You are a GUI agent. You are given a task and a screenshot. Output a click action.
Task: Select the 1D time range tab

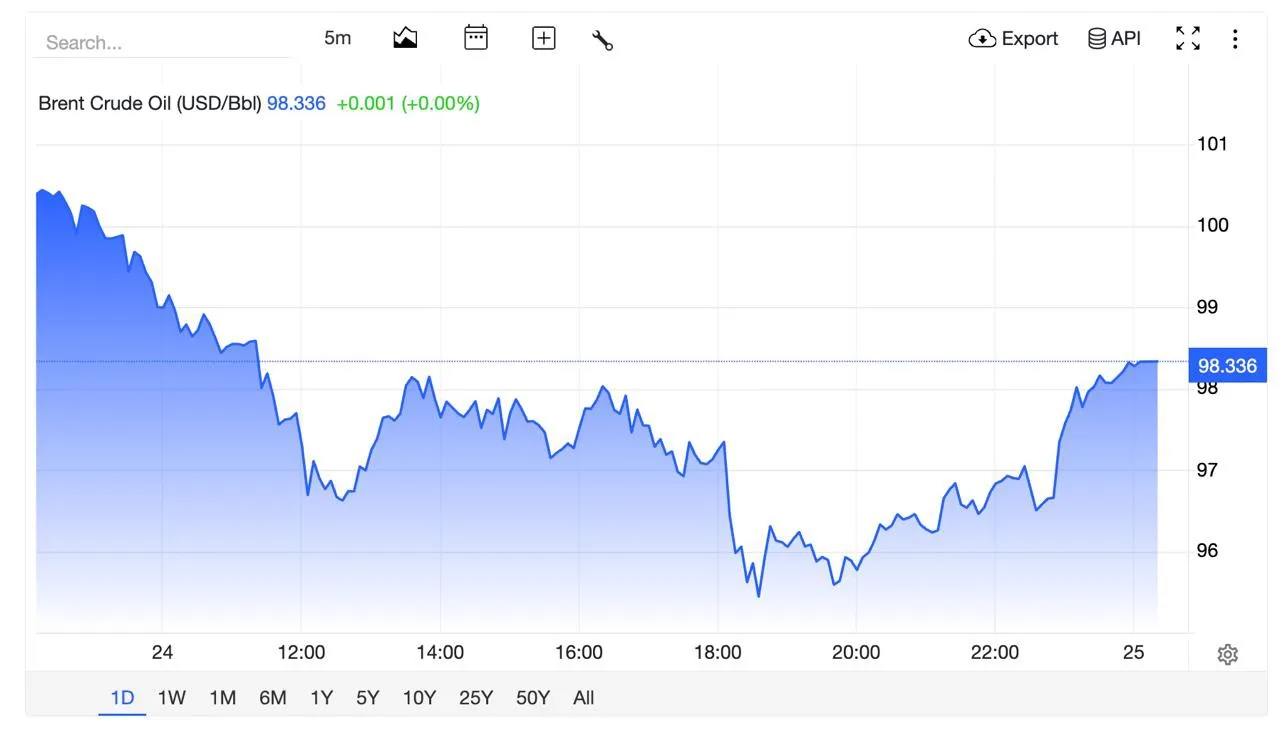coord(122,698)
